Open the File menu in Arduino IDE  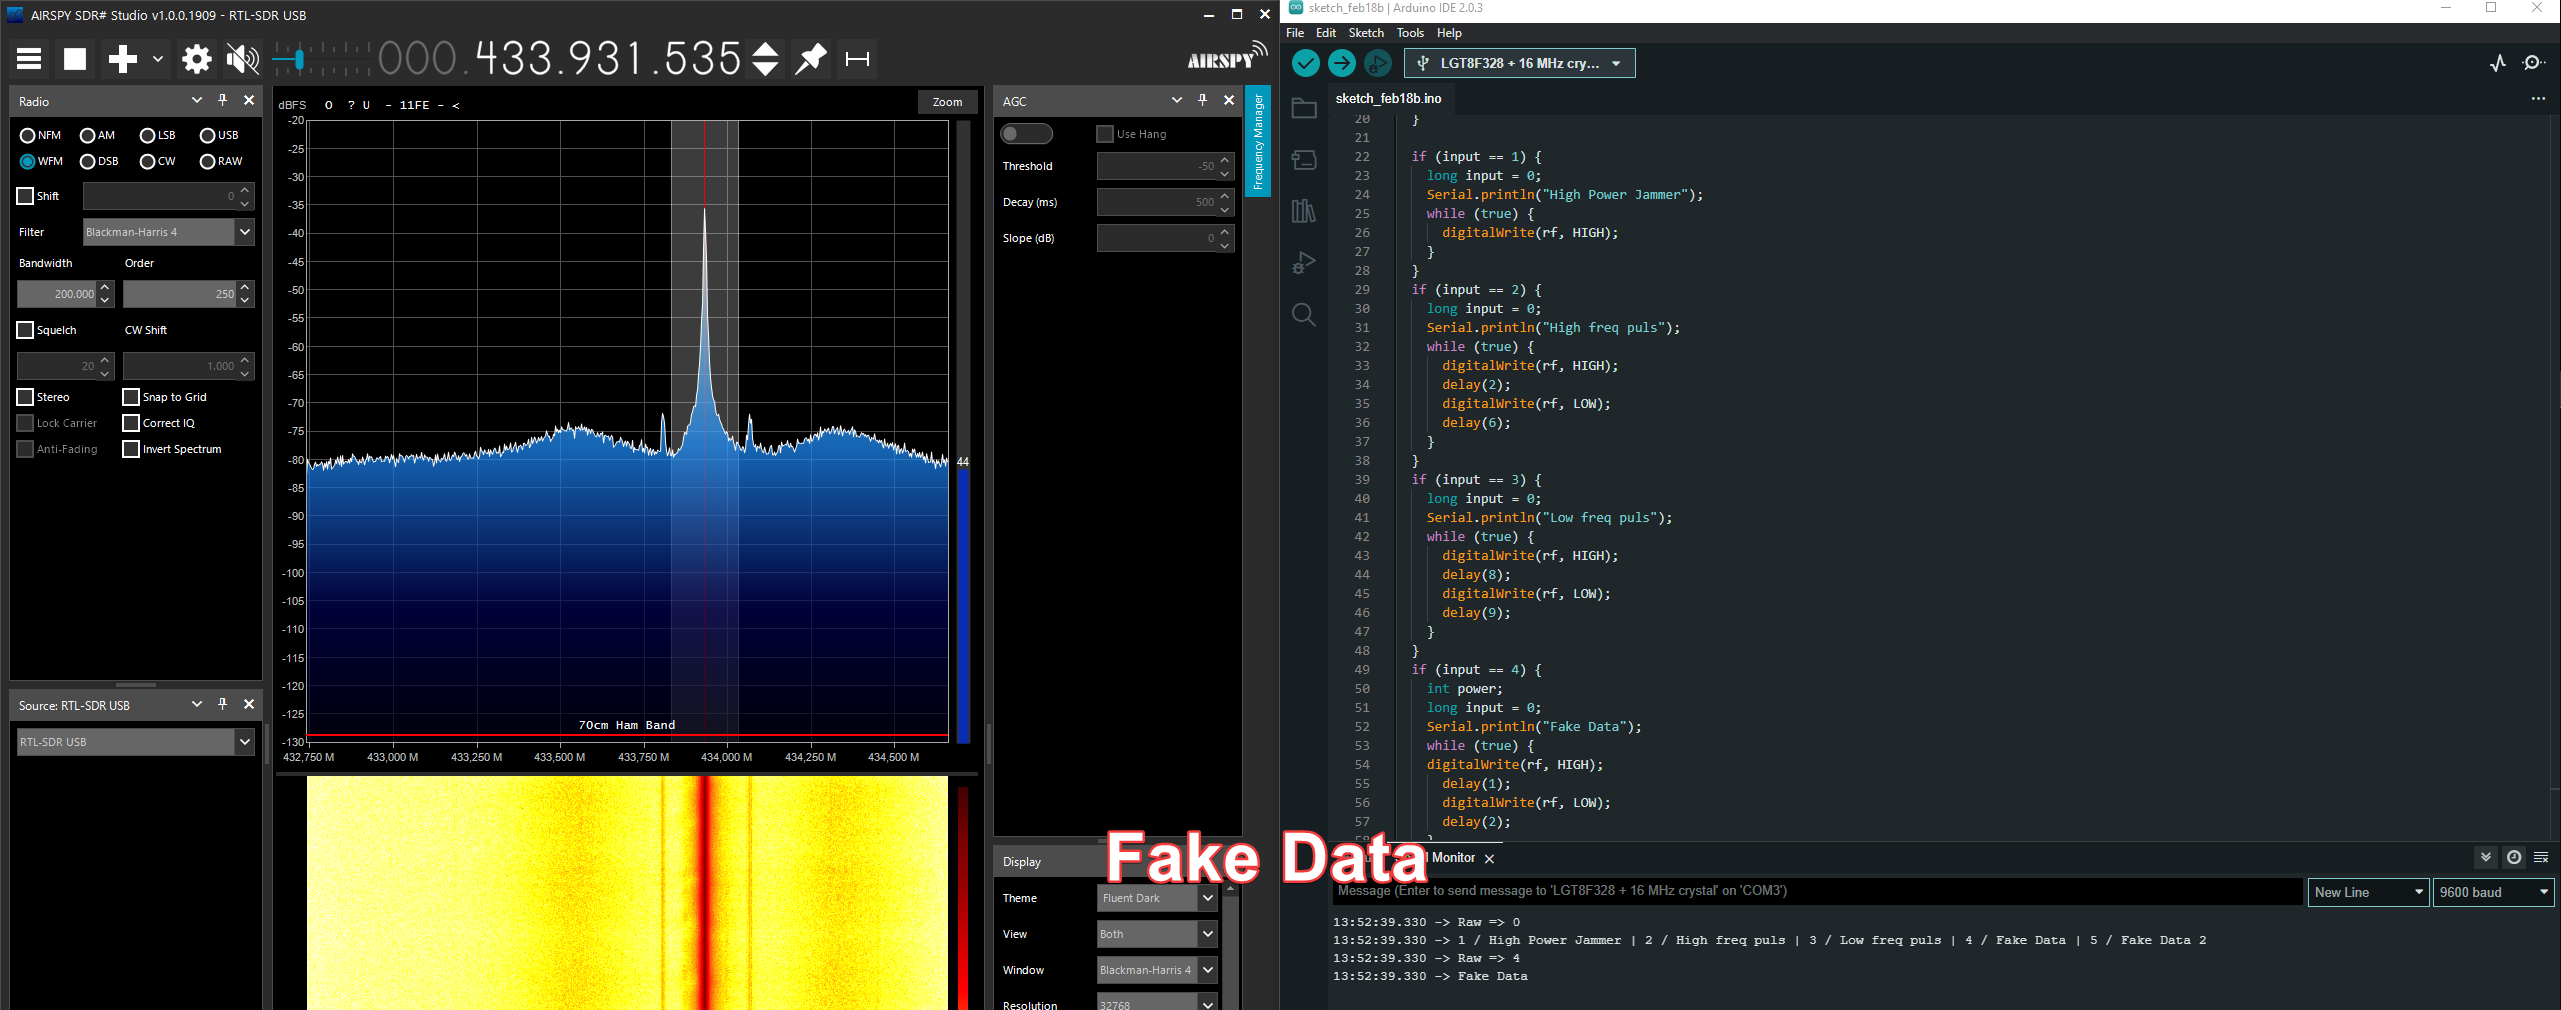point(1295,33)
